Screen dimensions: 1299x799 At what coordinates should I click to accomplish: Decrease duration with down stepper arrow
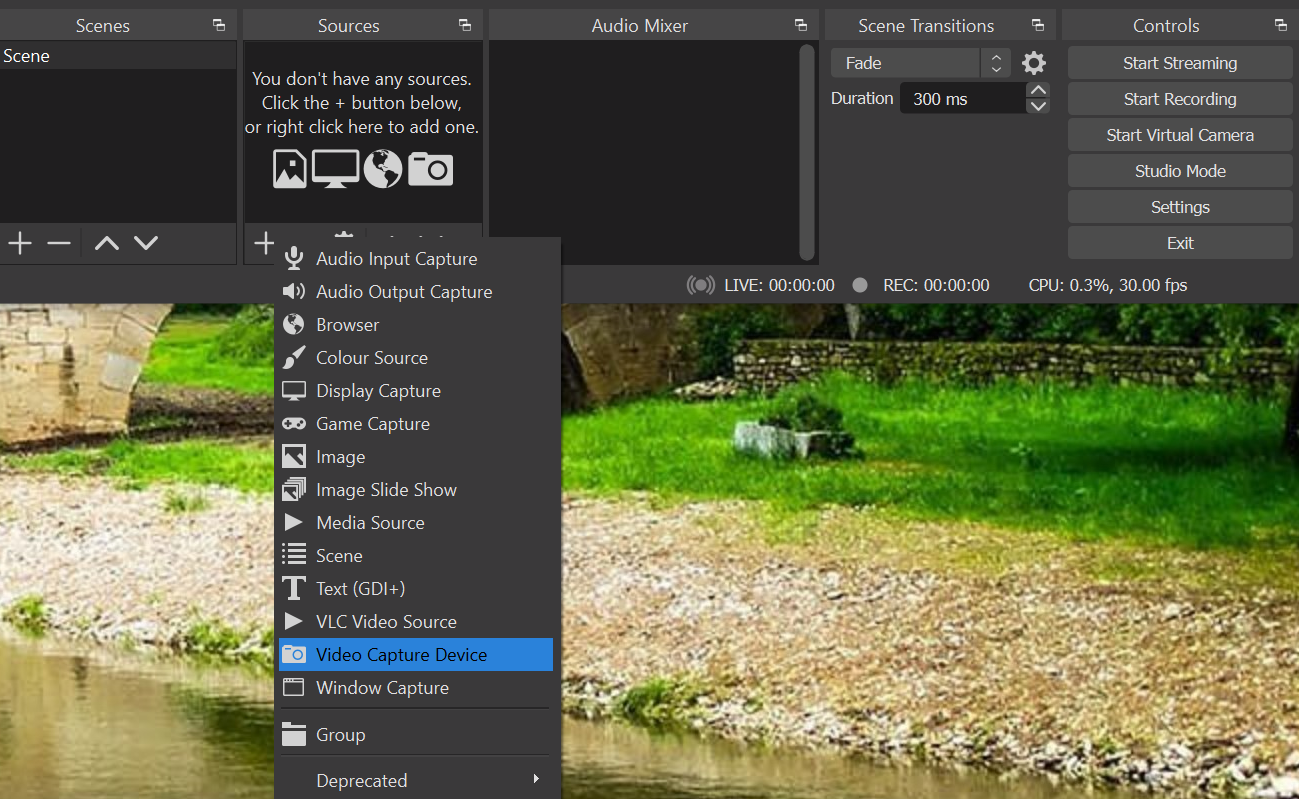[1038, 106]
